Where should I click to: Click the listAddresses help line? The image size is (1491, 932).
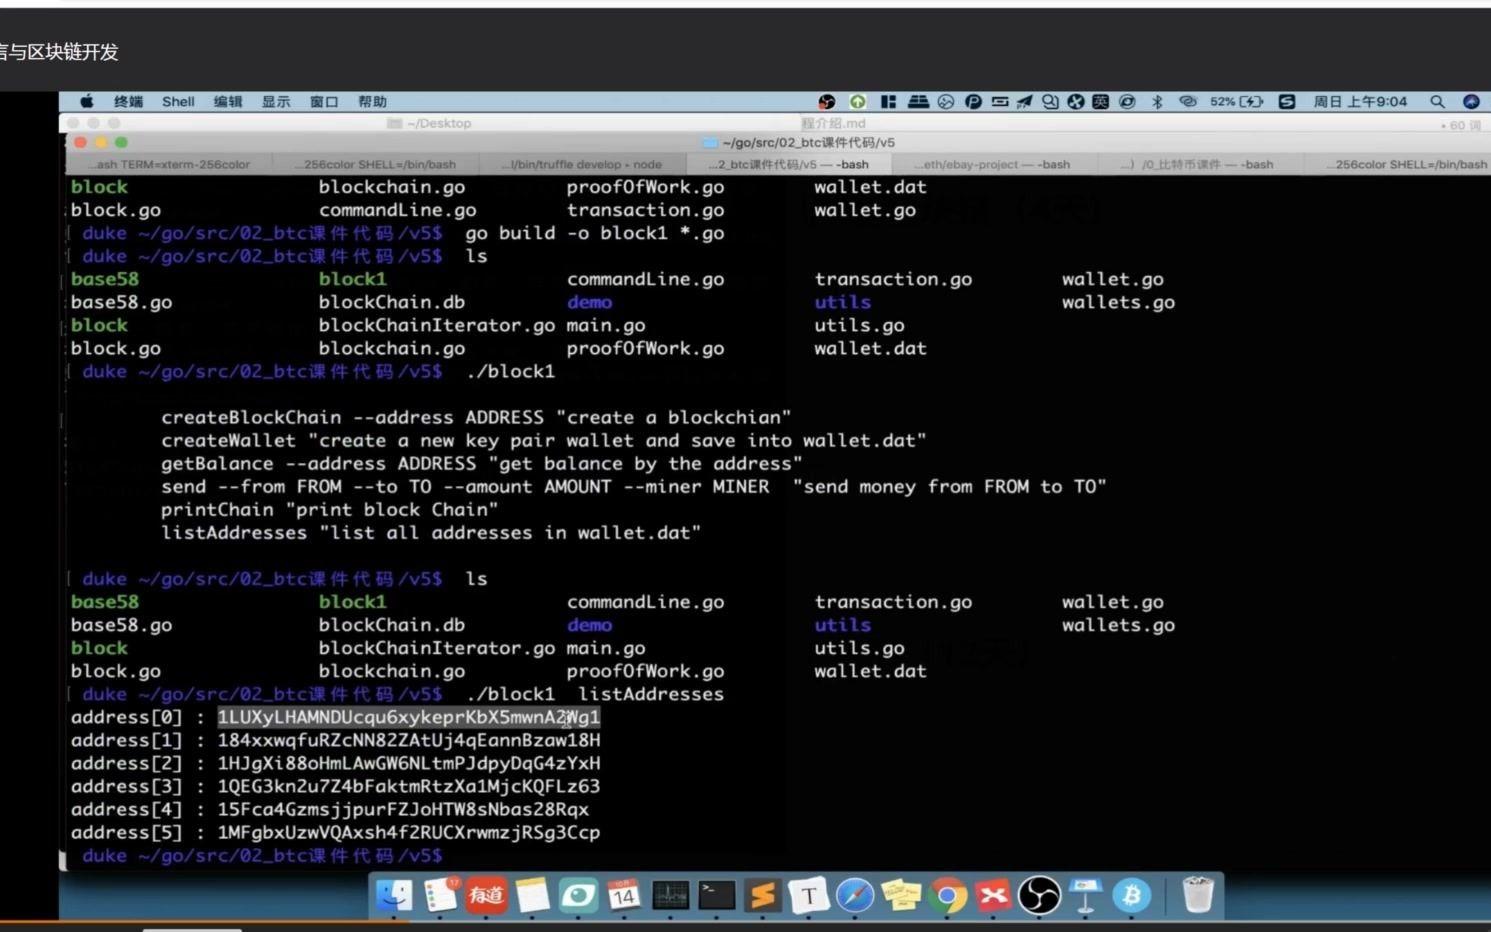click(x=431, y=532)
